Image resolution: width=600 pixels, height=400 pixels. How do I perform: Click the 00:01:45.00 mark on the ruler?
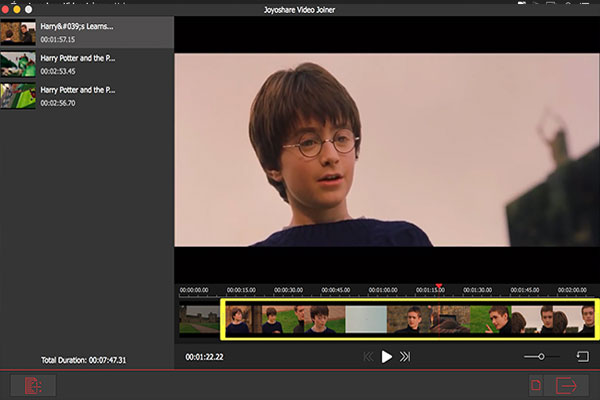click(x=524, y=291)
